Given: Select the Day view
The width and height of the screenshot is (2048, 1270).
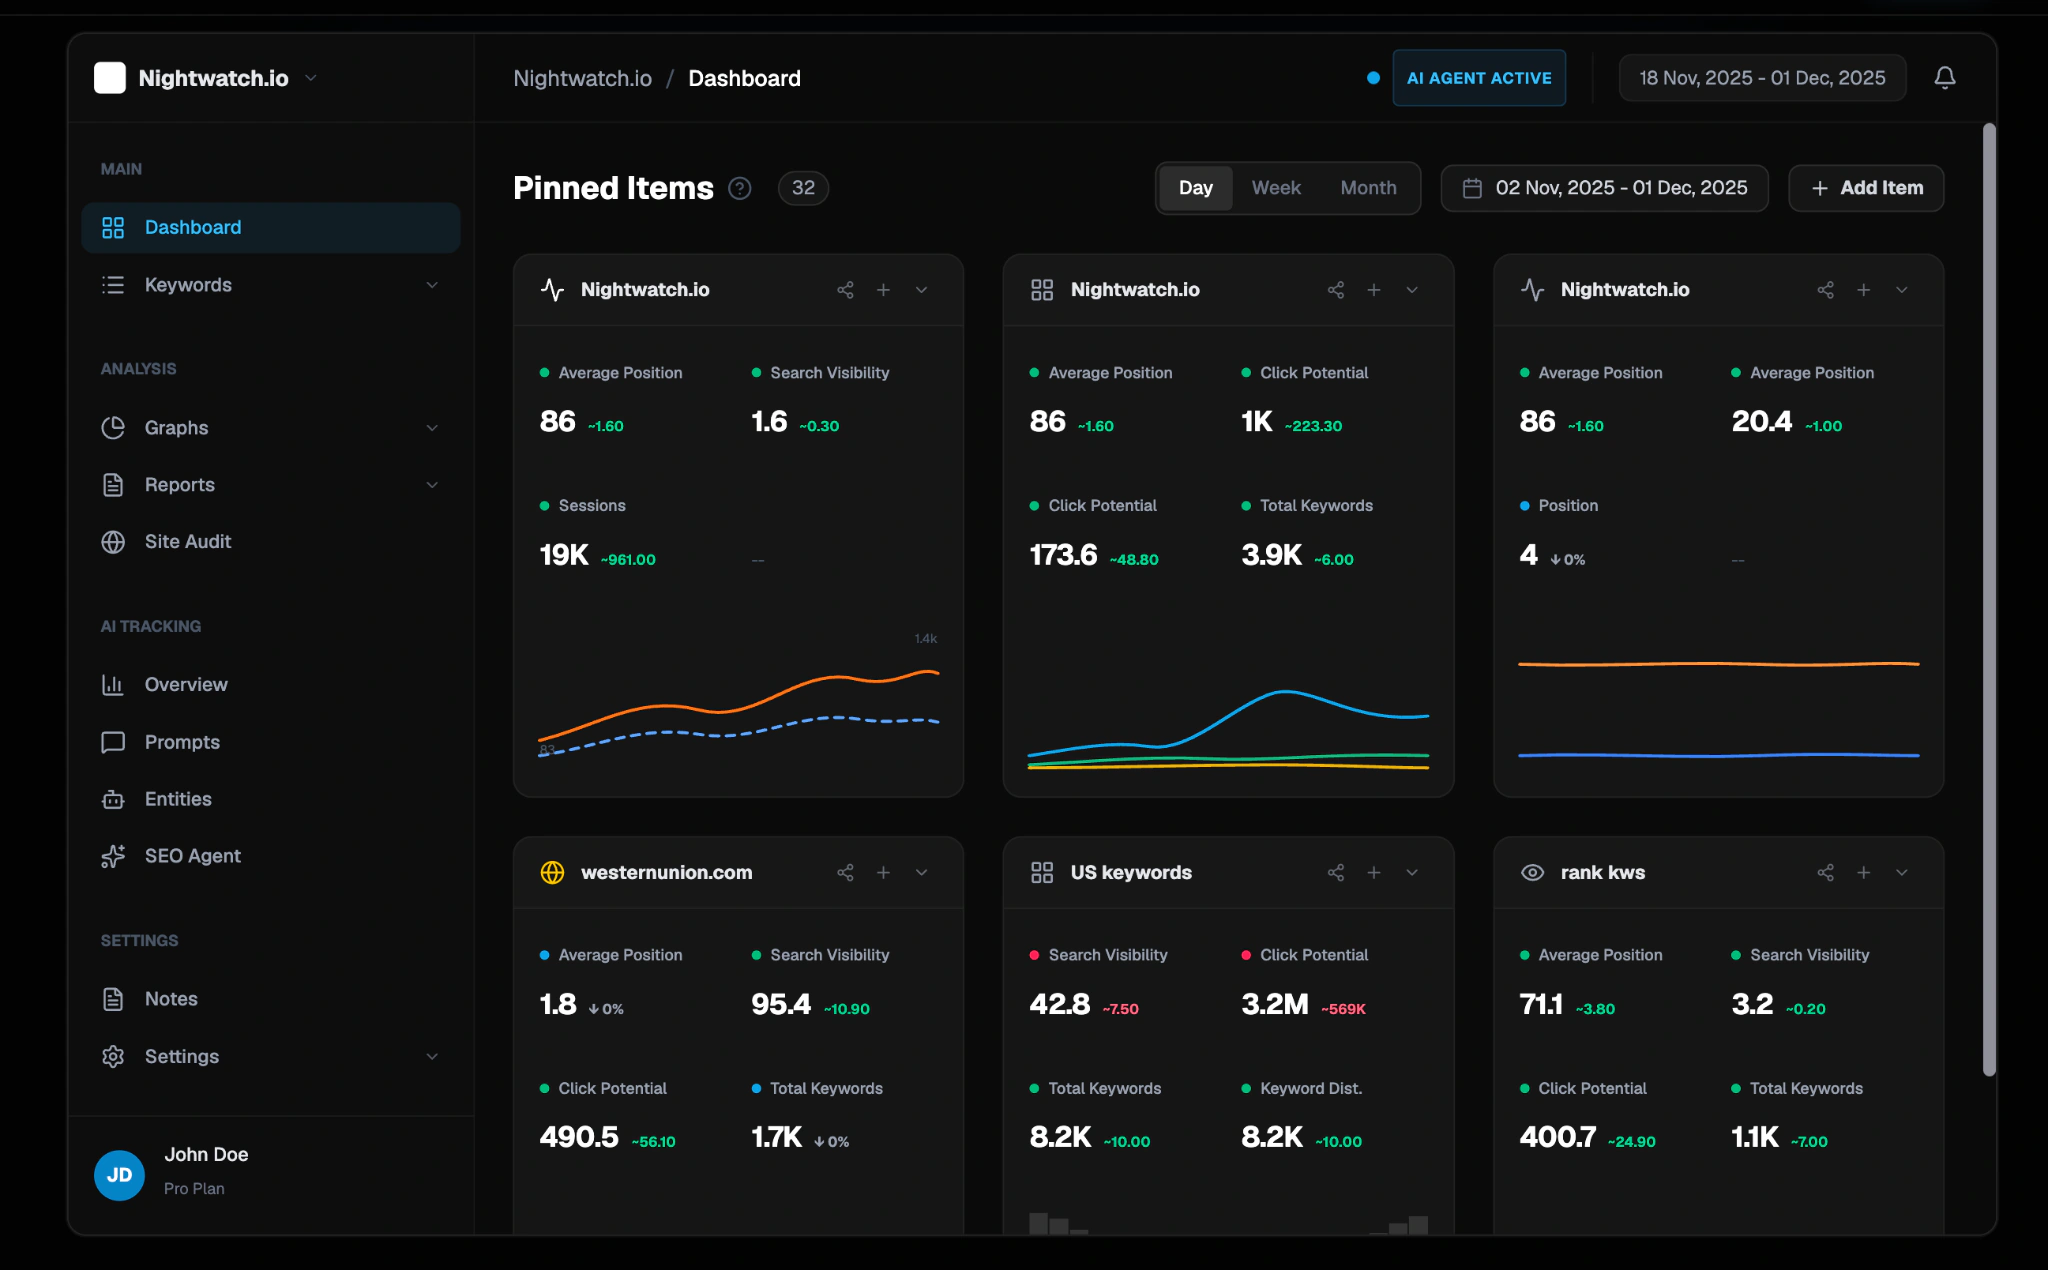Looking at the screenshot, I should tap(1195, 188).
